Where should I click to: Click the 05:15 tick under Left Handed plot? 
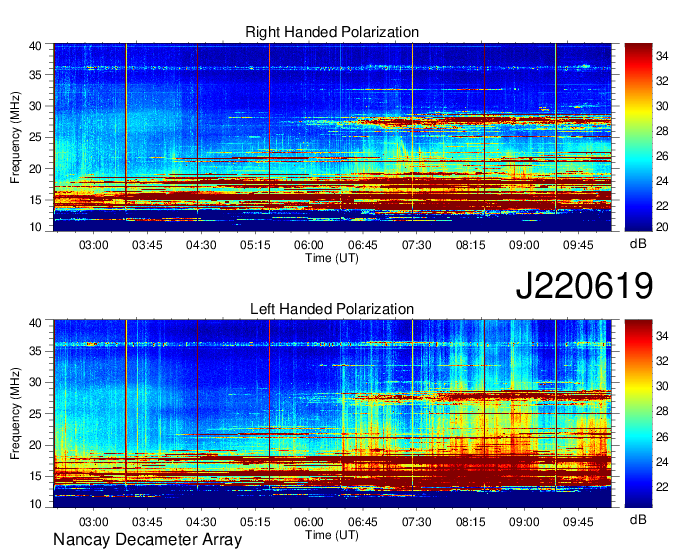pyautogui.click(x=255, y=521)
